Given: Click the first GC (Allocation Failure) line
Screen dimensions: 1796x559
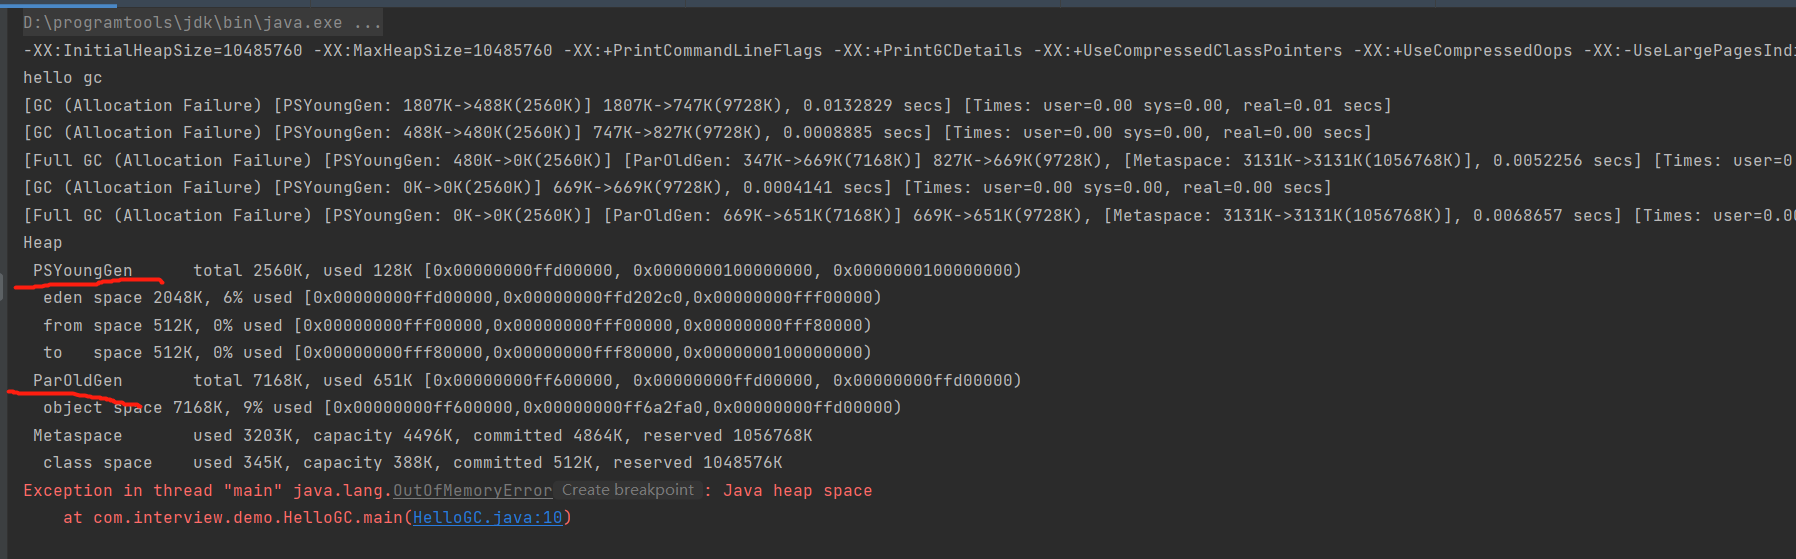Looking at the screenshot, I should (x=708, y=106).
